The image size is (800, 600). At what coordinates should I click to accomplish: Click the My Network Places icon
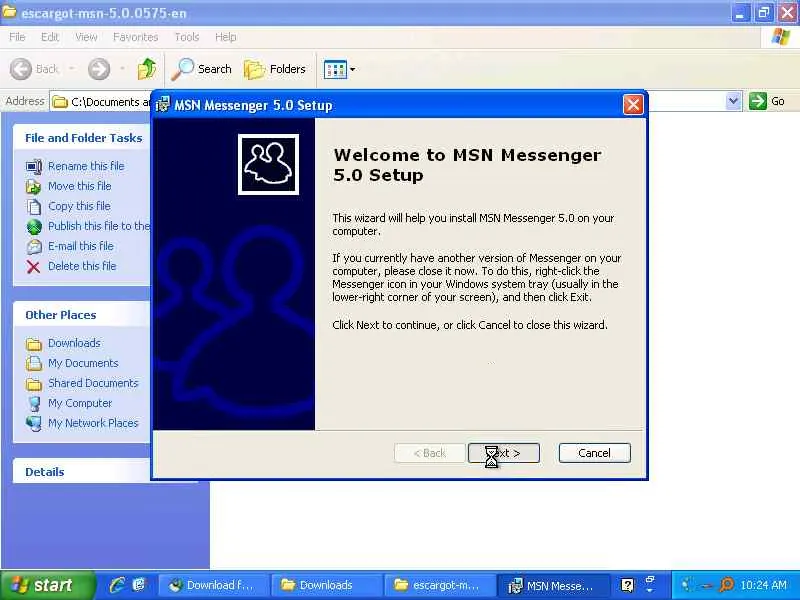(34, 423)
